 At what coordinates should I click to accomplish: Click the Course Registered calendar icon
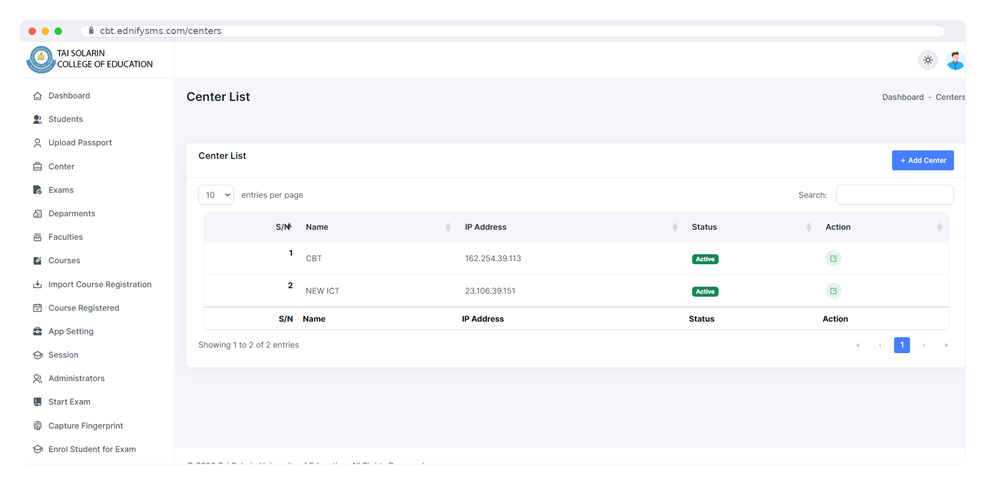(x=37, y=308)
